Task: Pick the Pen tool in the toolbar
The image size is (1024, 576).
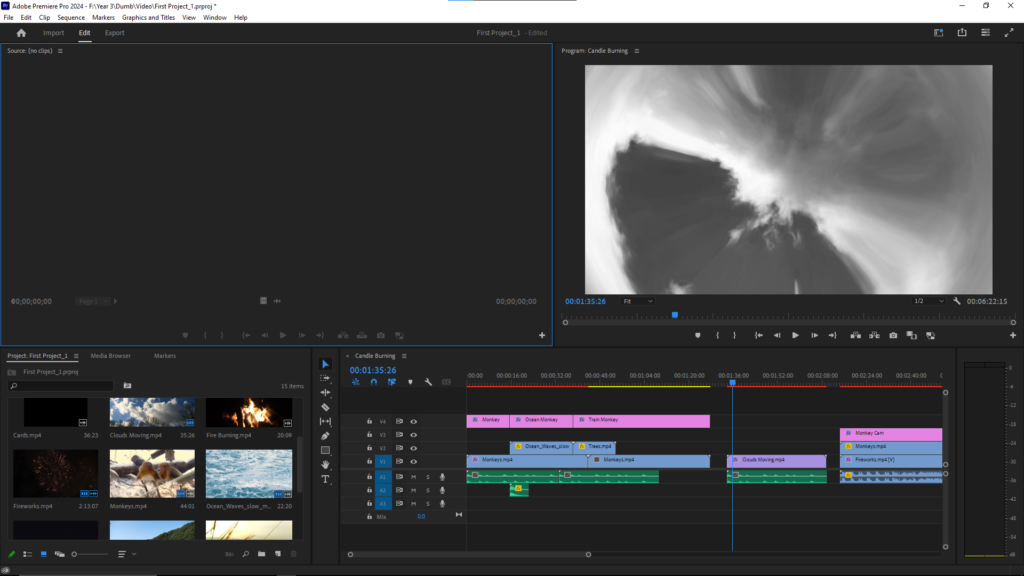Action: pyautogui.click(x=325, y=436)
